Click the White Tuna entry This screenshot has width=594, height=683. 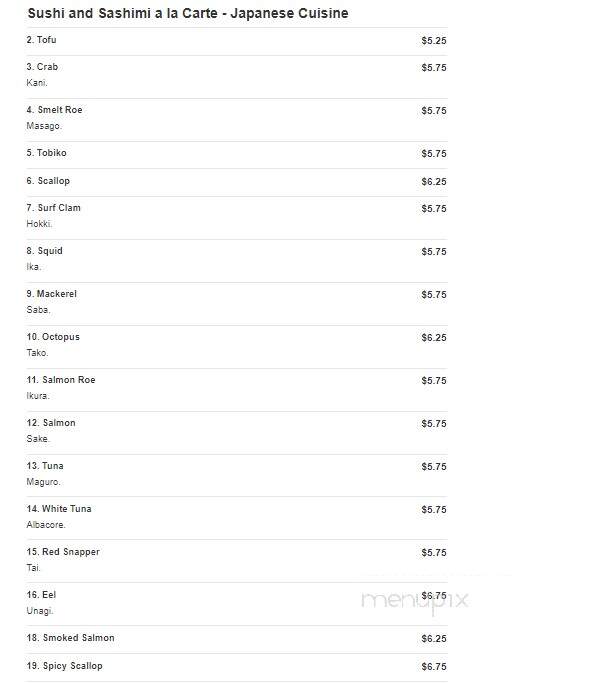click(237, 518)
